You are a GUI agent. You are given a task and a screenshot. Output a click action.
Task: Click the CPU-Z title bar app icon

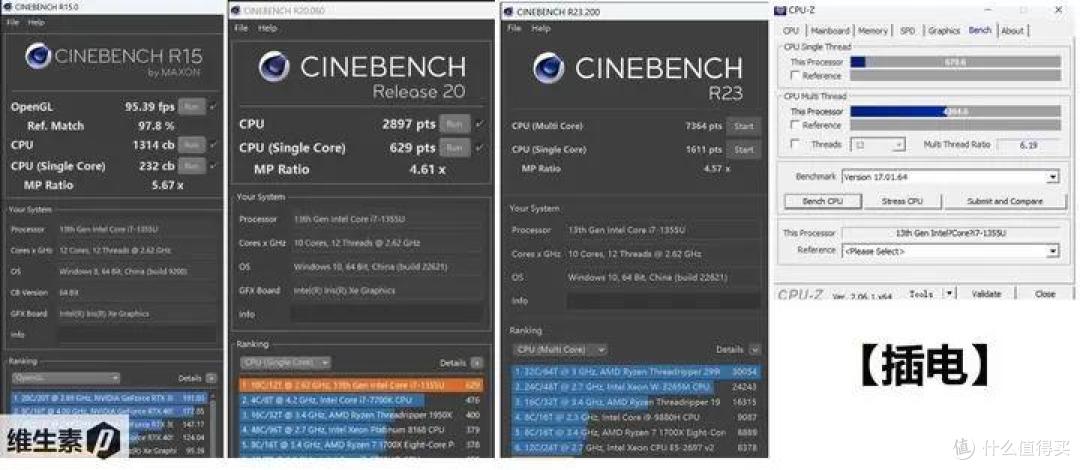(x=780, y=10)
